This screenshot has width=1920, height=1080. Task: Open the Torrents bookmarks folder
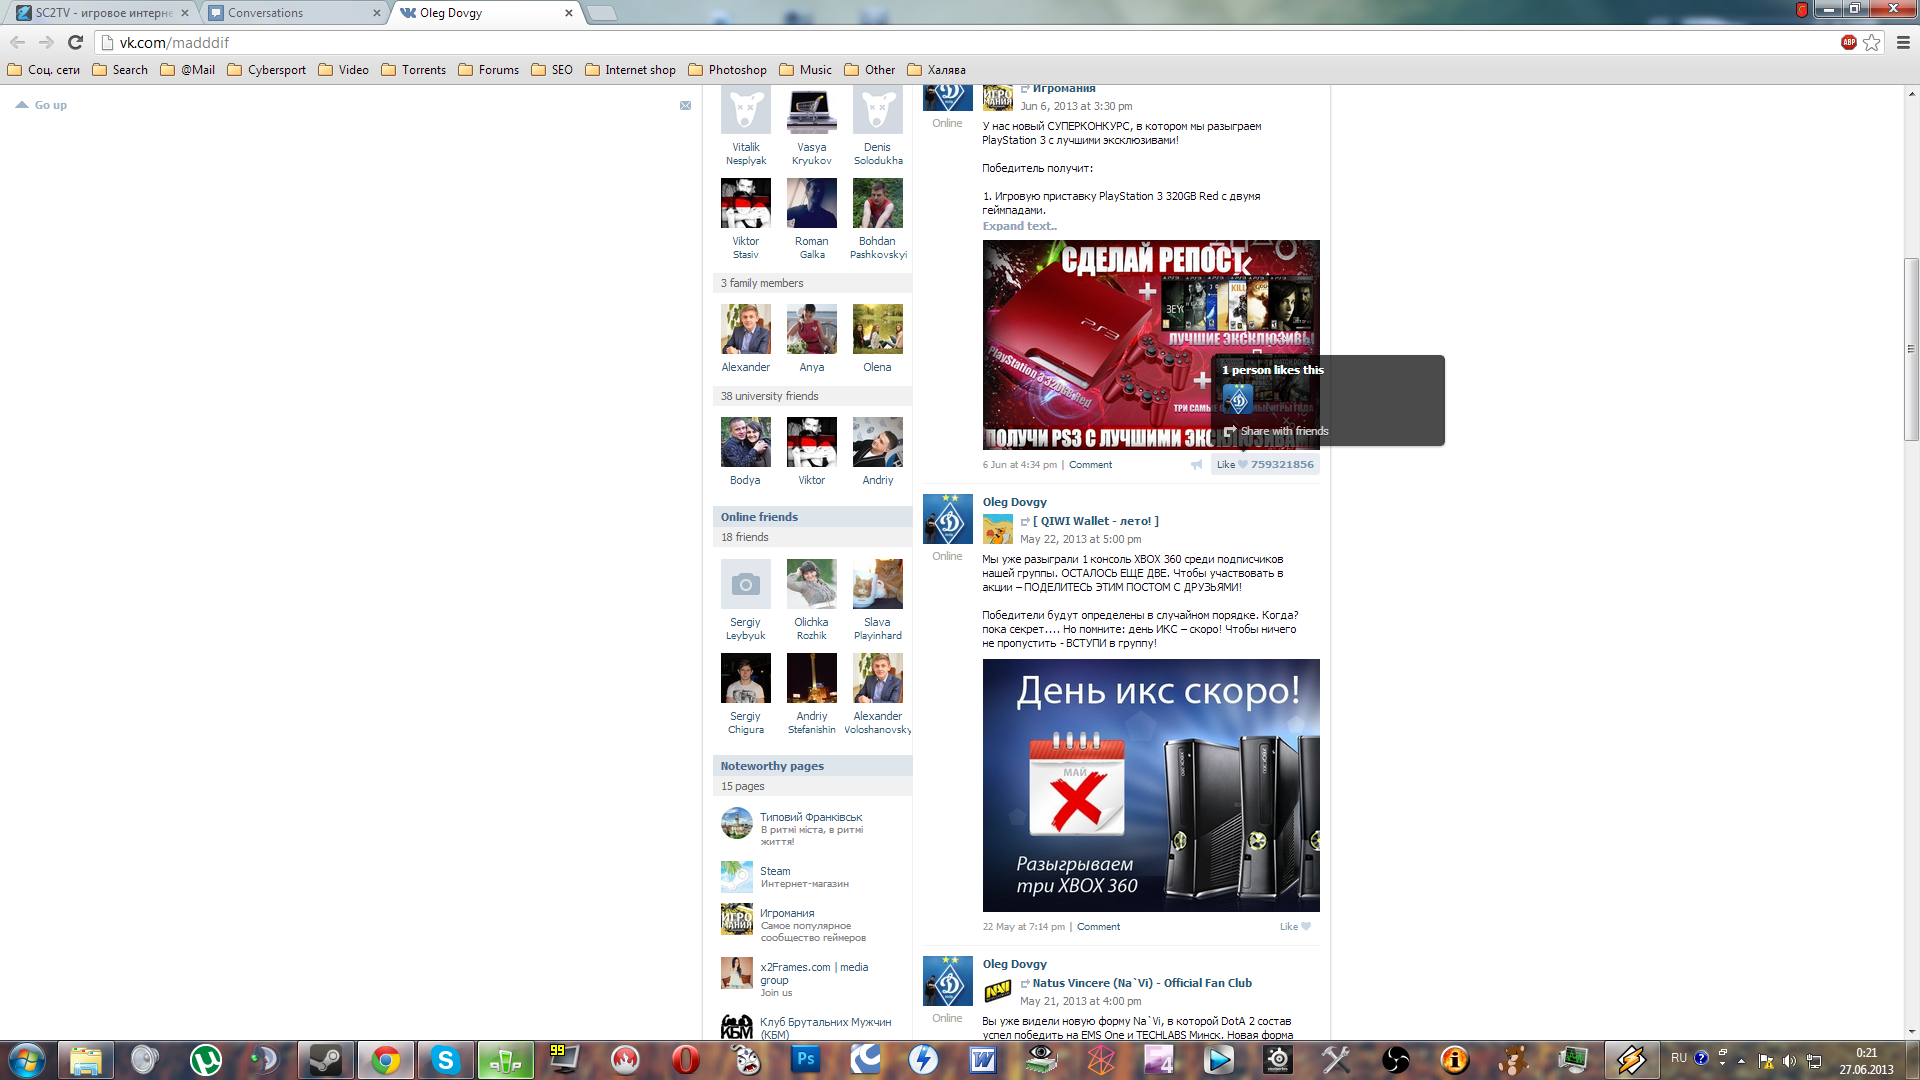coord(413,70)
